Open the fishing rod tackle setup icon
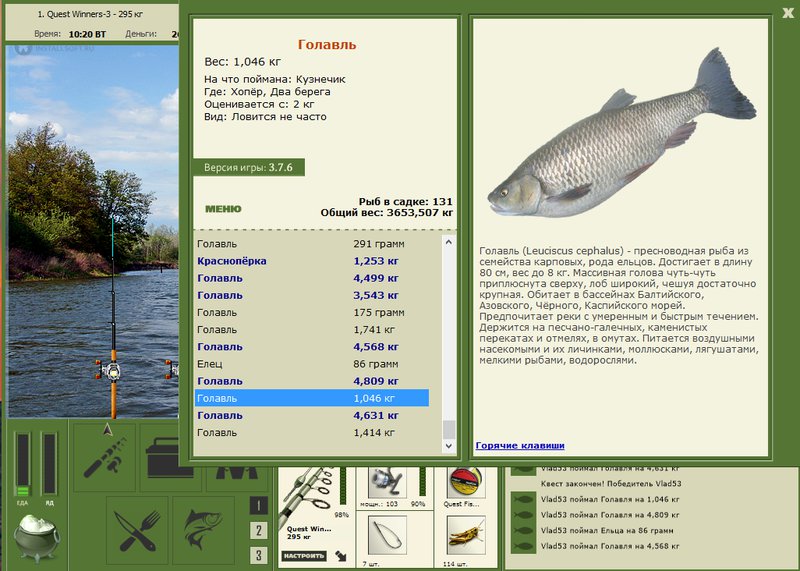The width and height of the screenshot is (800, 571). click(105, 457)
